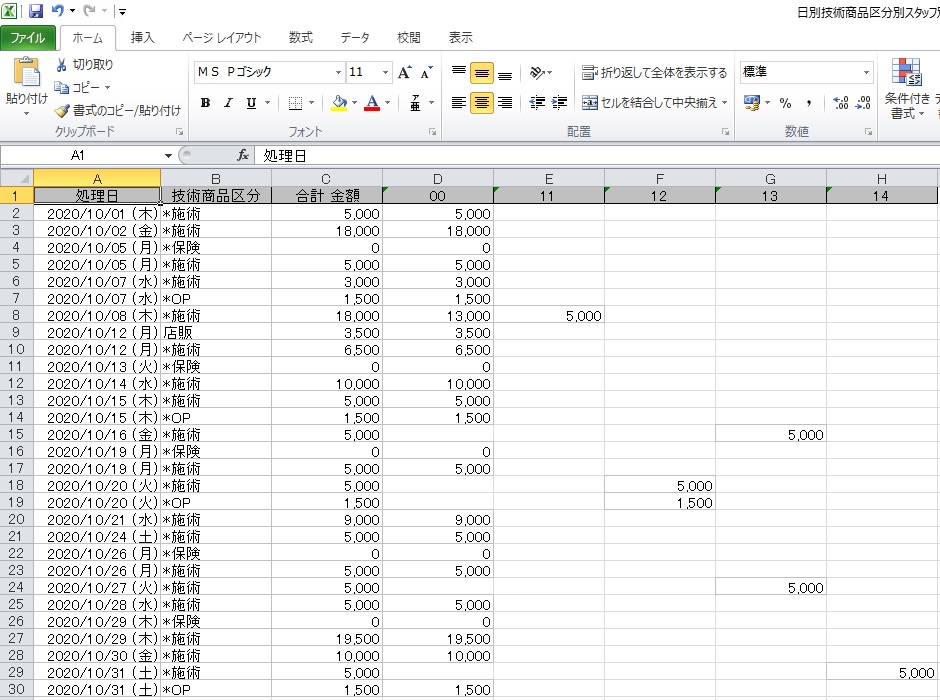
Task: Click the decrease indent icon
Action: (537, 103)
